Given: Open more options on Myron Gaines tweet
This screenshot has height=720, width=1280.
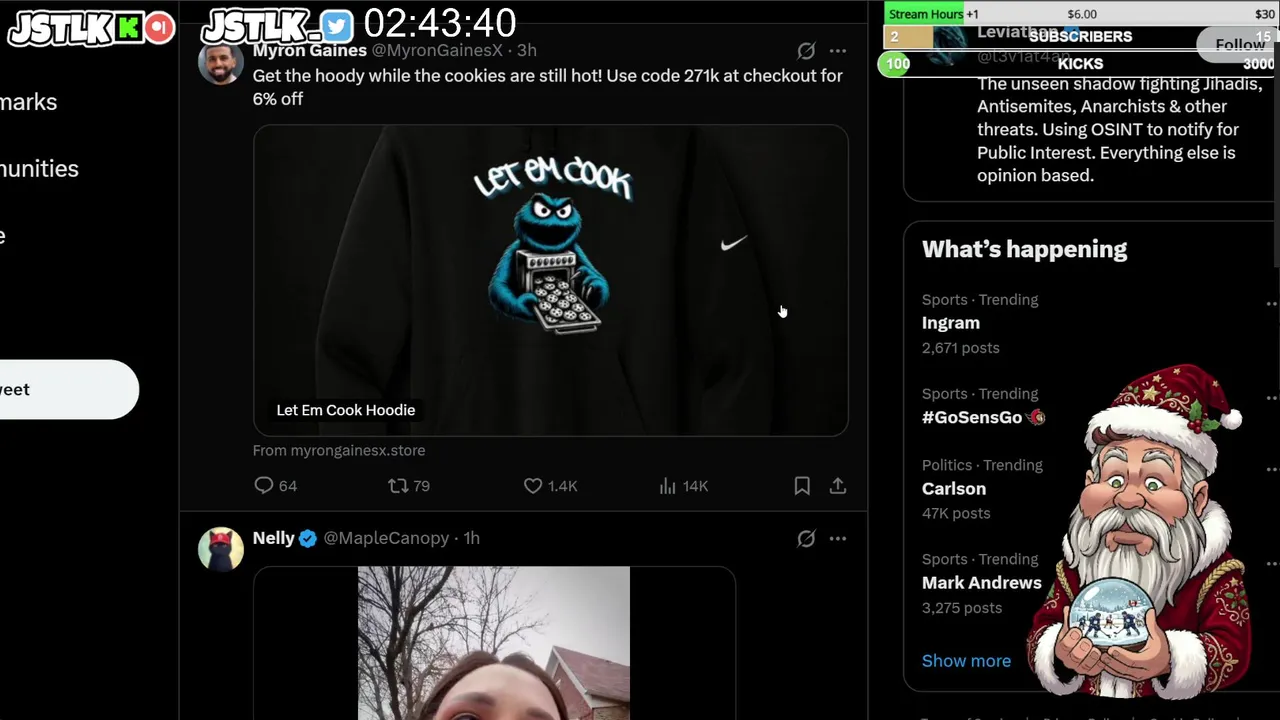Looking at the screenshot, I should coord(838,50).
